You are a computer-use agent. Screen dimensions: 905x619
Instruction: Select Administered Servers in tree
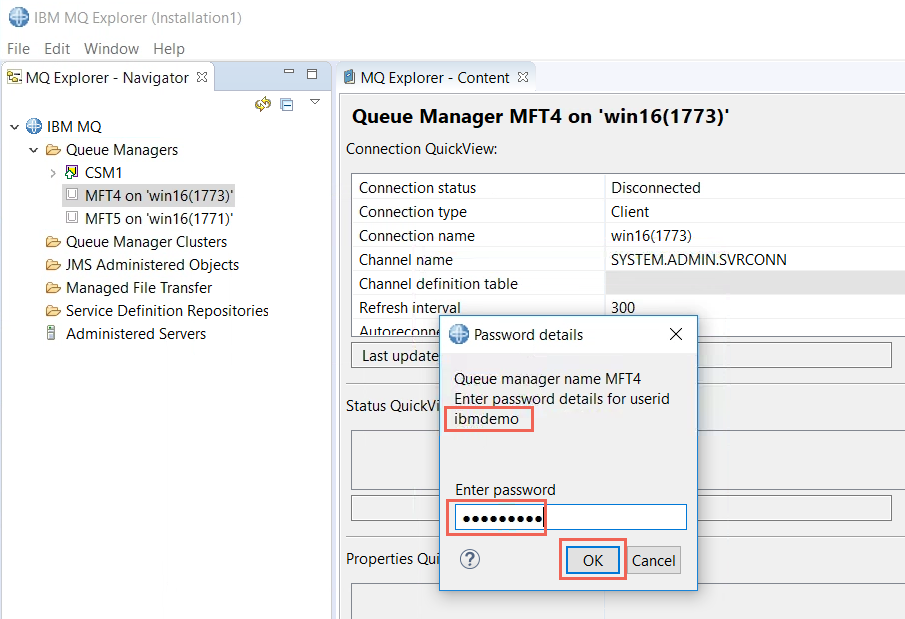tap(136, 334)
